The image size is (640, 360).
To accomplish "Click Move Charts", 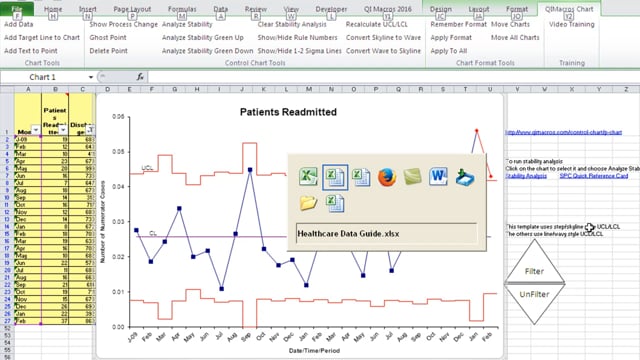I will (510, 24).
